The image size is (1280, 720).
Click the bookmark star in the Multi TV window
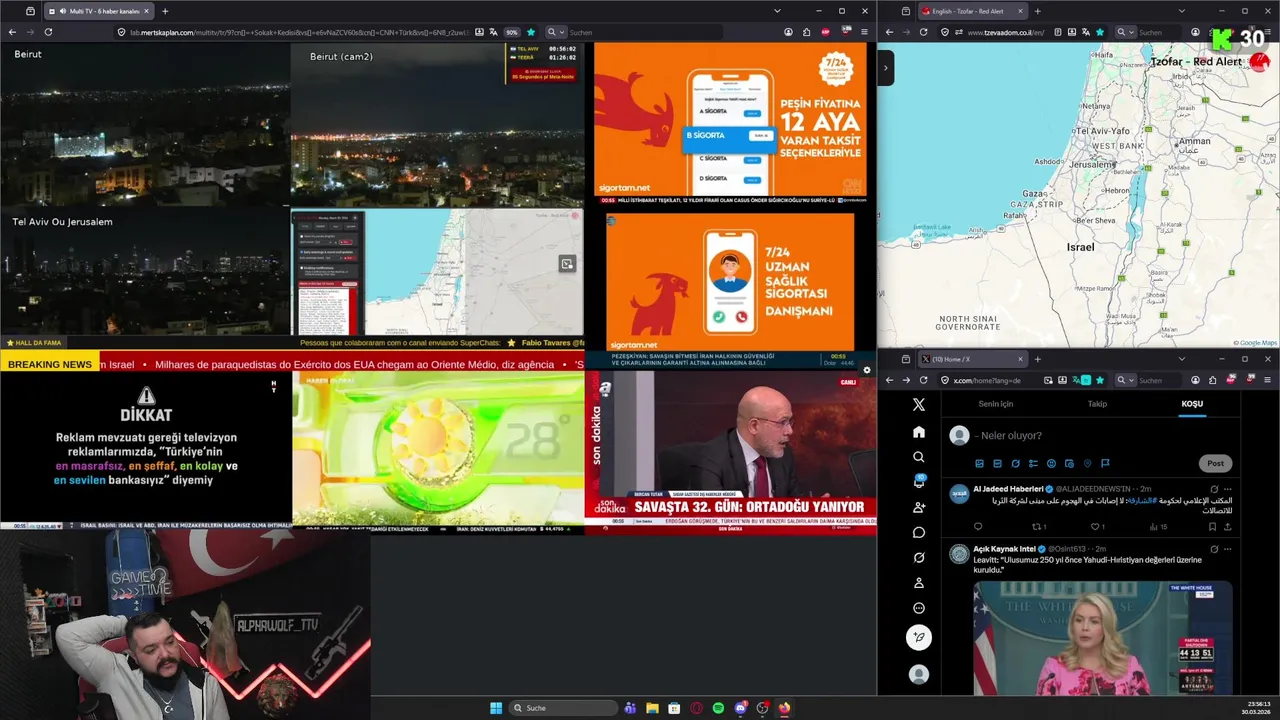coord(531,32)
